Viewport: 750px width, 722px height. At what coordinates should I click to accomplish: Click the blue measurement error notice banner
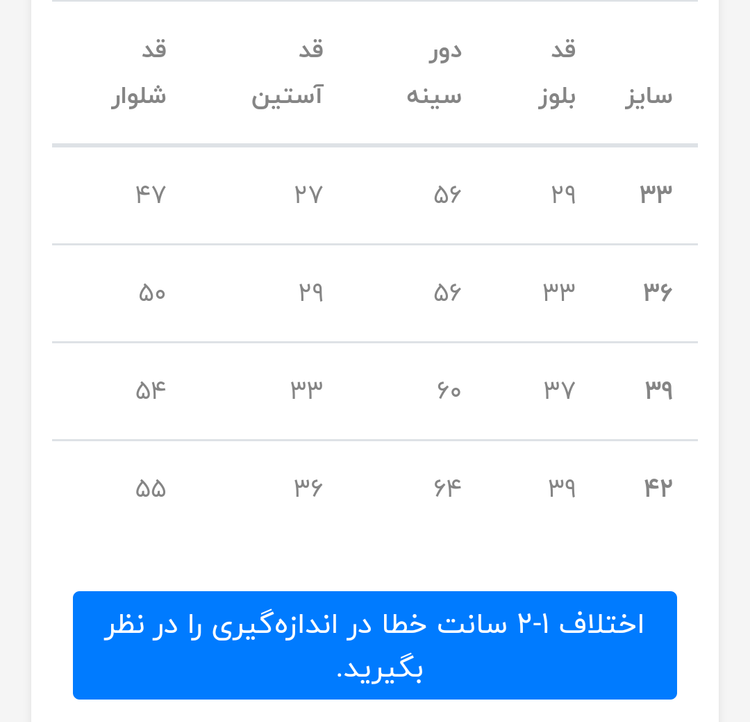coord(374,645)
